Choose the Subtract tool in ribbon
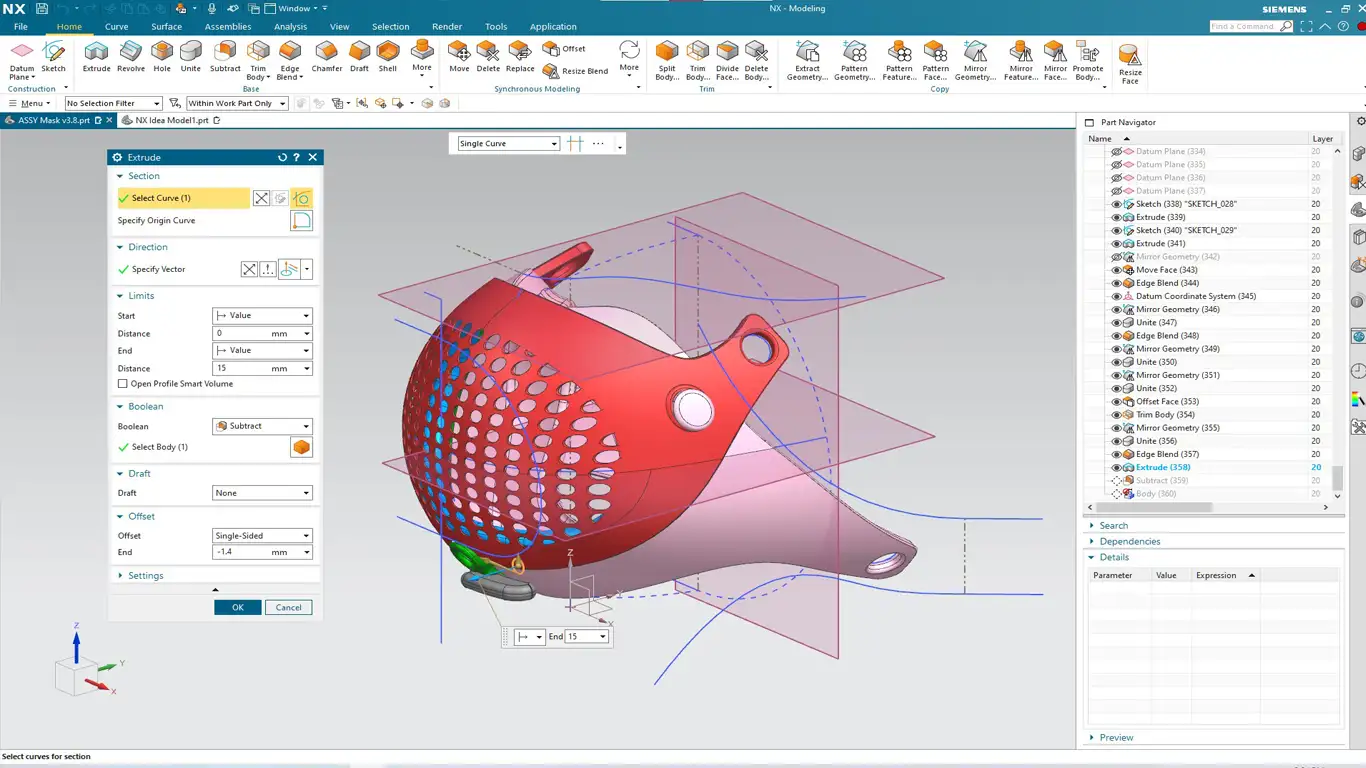Image resolution: width=1366 pixels, height=768 pixels. (225, 56)
